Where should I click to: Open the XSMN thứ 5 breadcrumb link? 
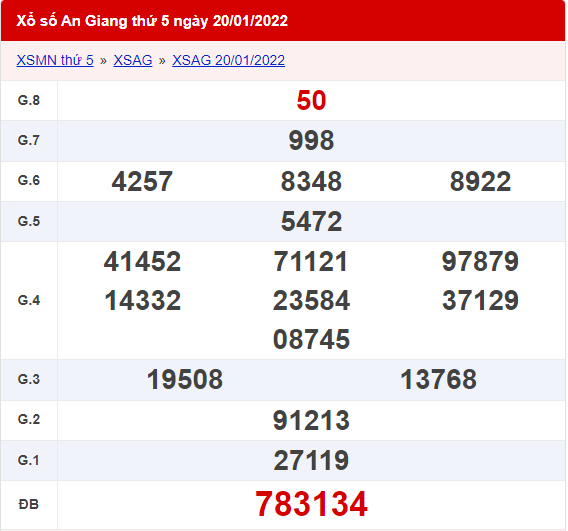(x=55, y=60)
